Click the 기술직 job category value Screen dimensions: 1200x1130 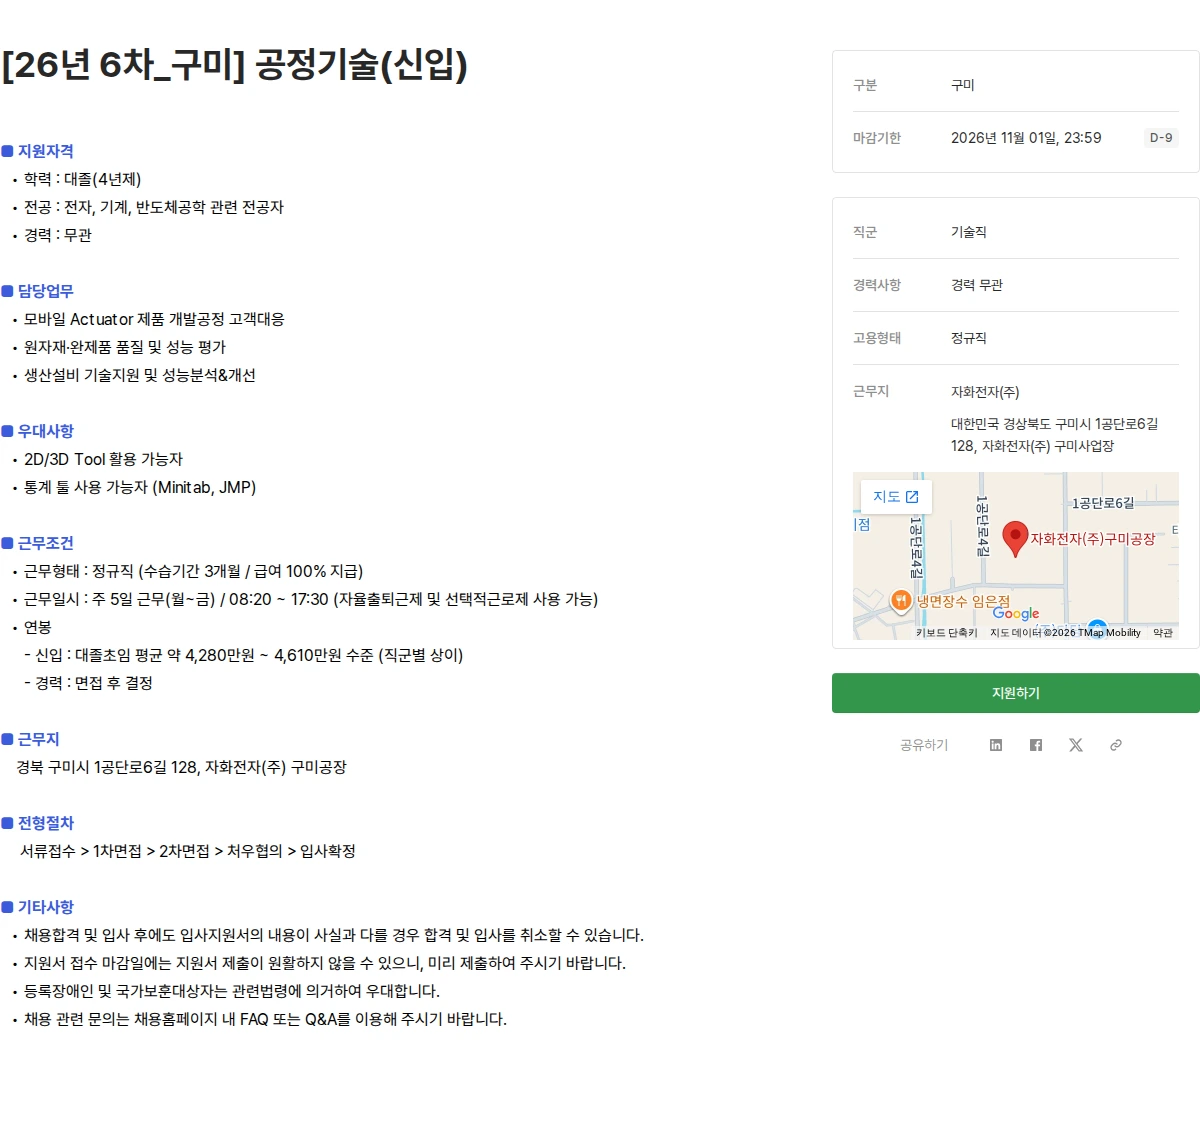click(969, 232)
